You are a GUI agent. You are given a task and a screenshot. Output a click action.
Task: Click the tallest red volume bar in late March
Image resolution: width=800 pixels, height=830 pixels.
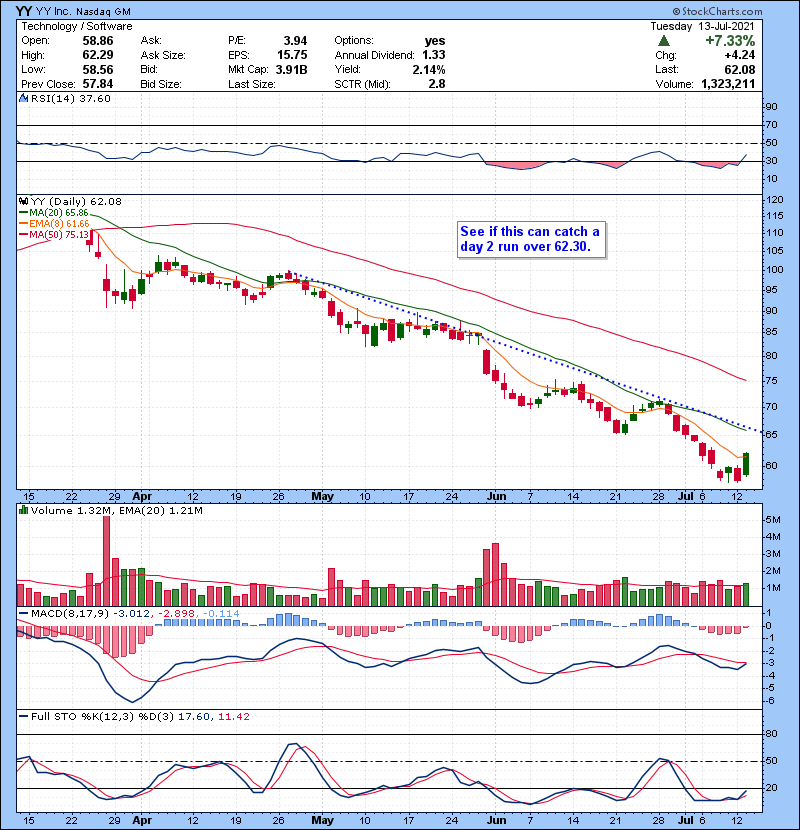tap(107, 561)
